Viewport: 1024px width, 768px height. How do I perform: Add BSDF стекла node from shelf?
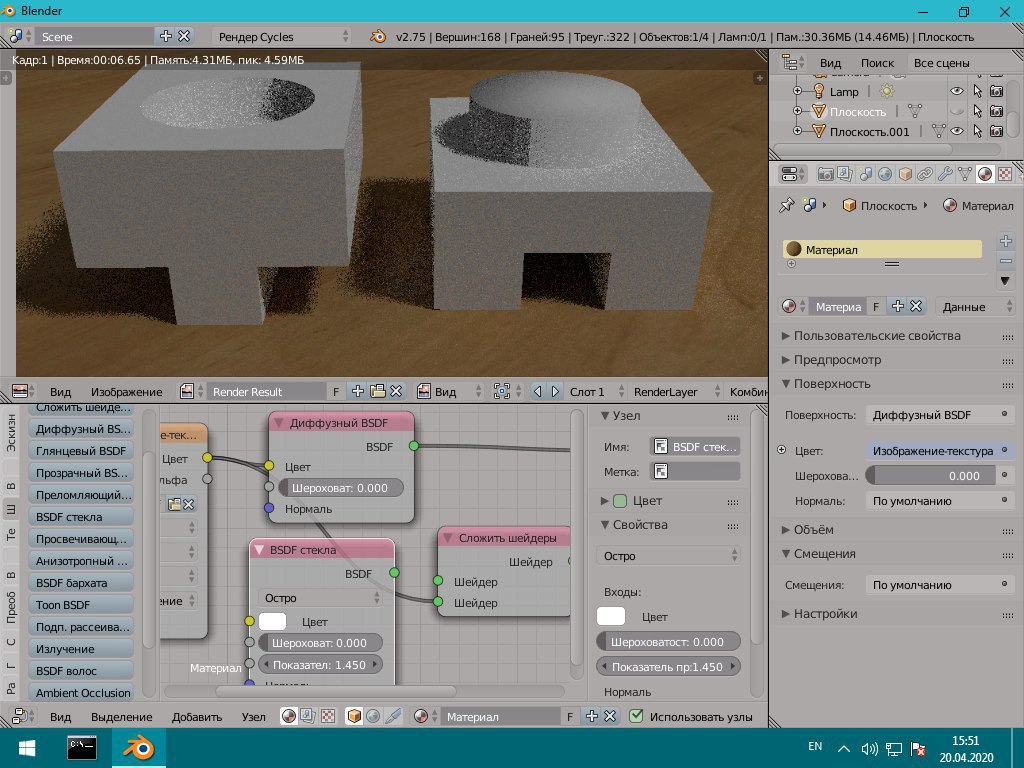tap(81, 517)
